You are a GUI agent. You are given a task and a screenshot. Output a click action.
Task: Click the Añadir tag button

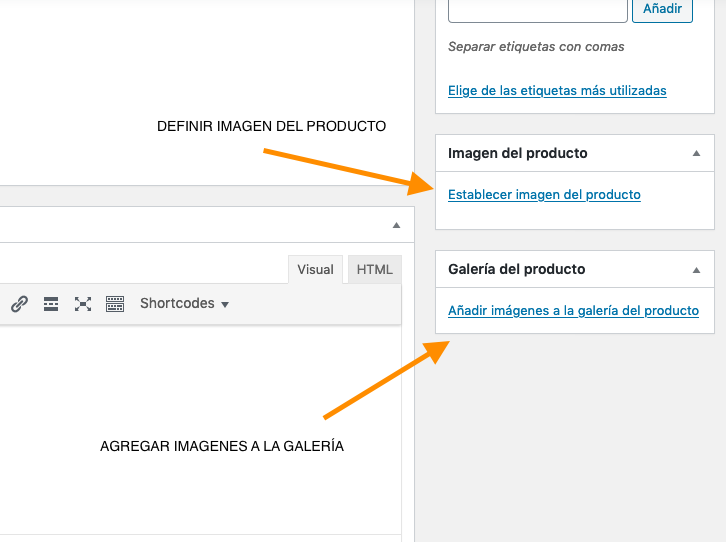(662, 8)
